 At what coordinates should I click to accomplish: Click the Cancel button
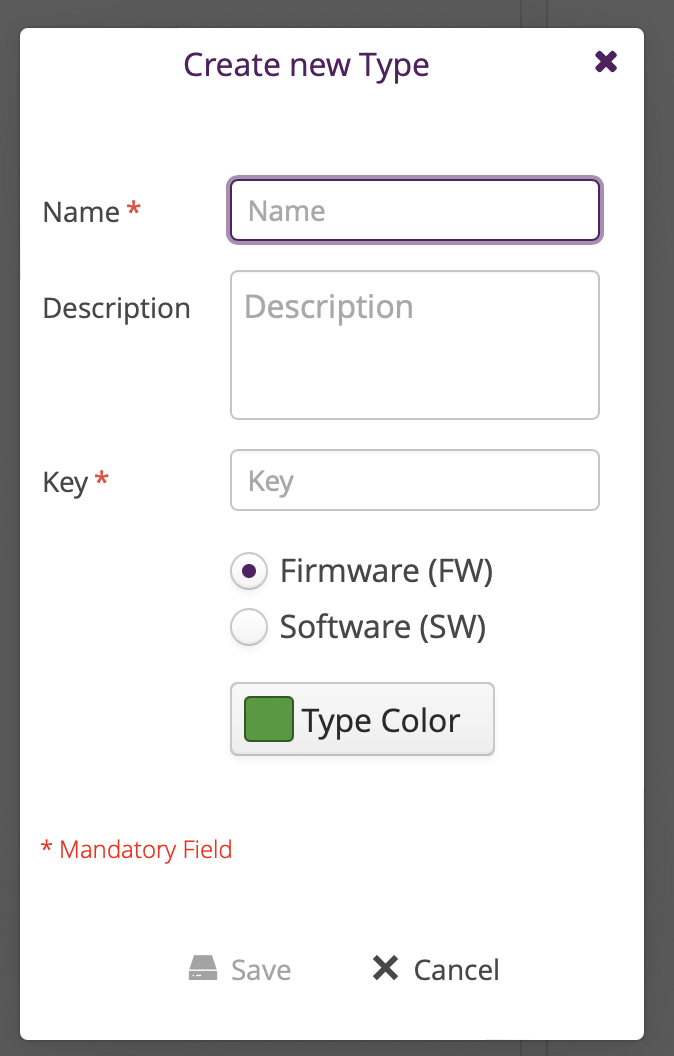pos(433,967)
